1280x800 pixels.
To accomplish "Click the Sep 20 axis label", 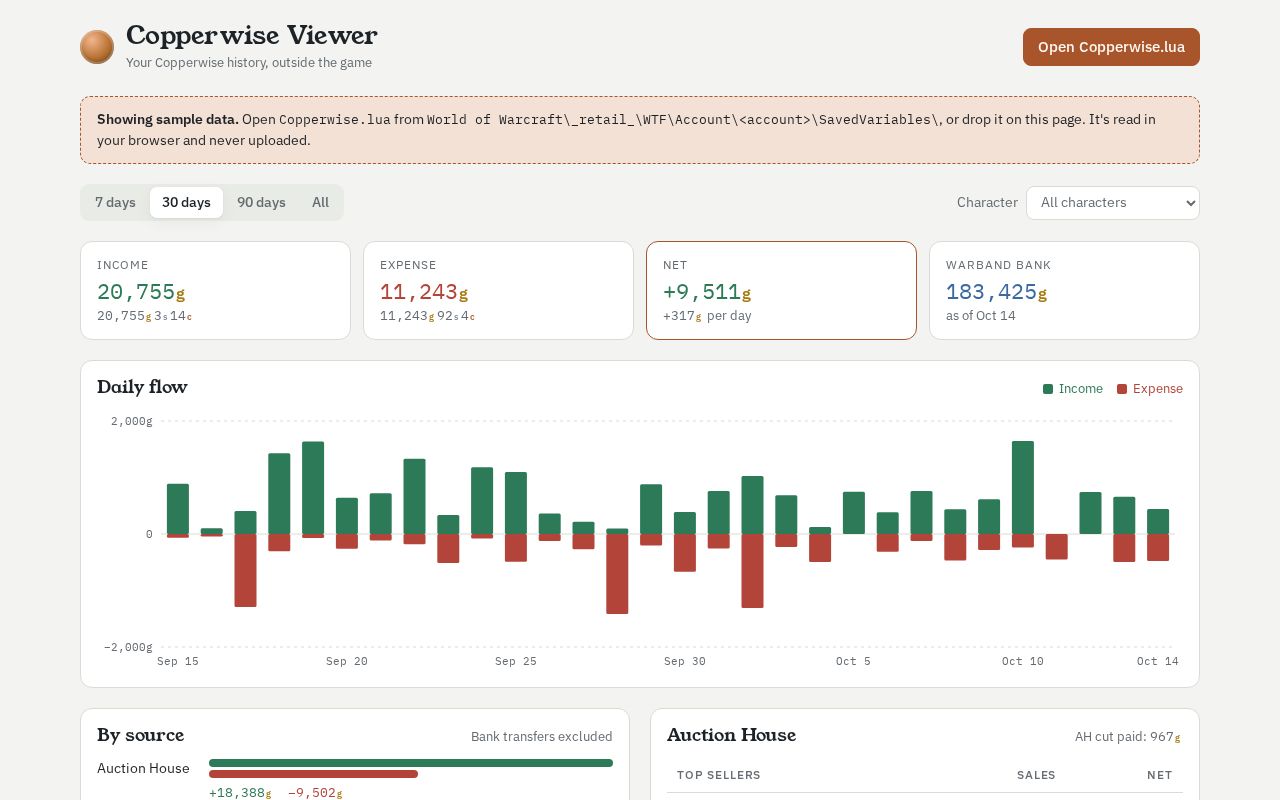I will click(347, 661).
